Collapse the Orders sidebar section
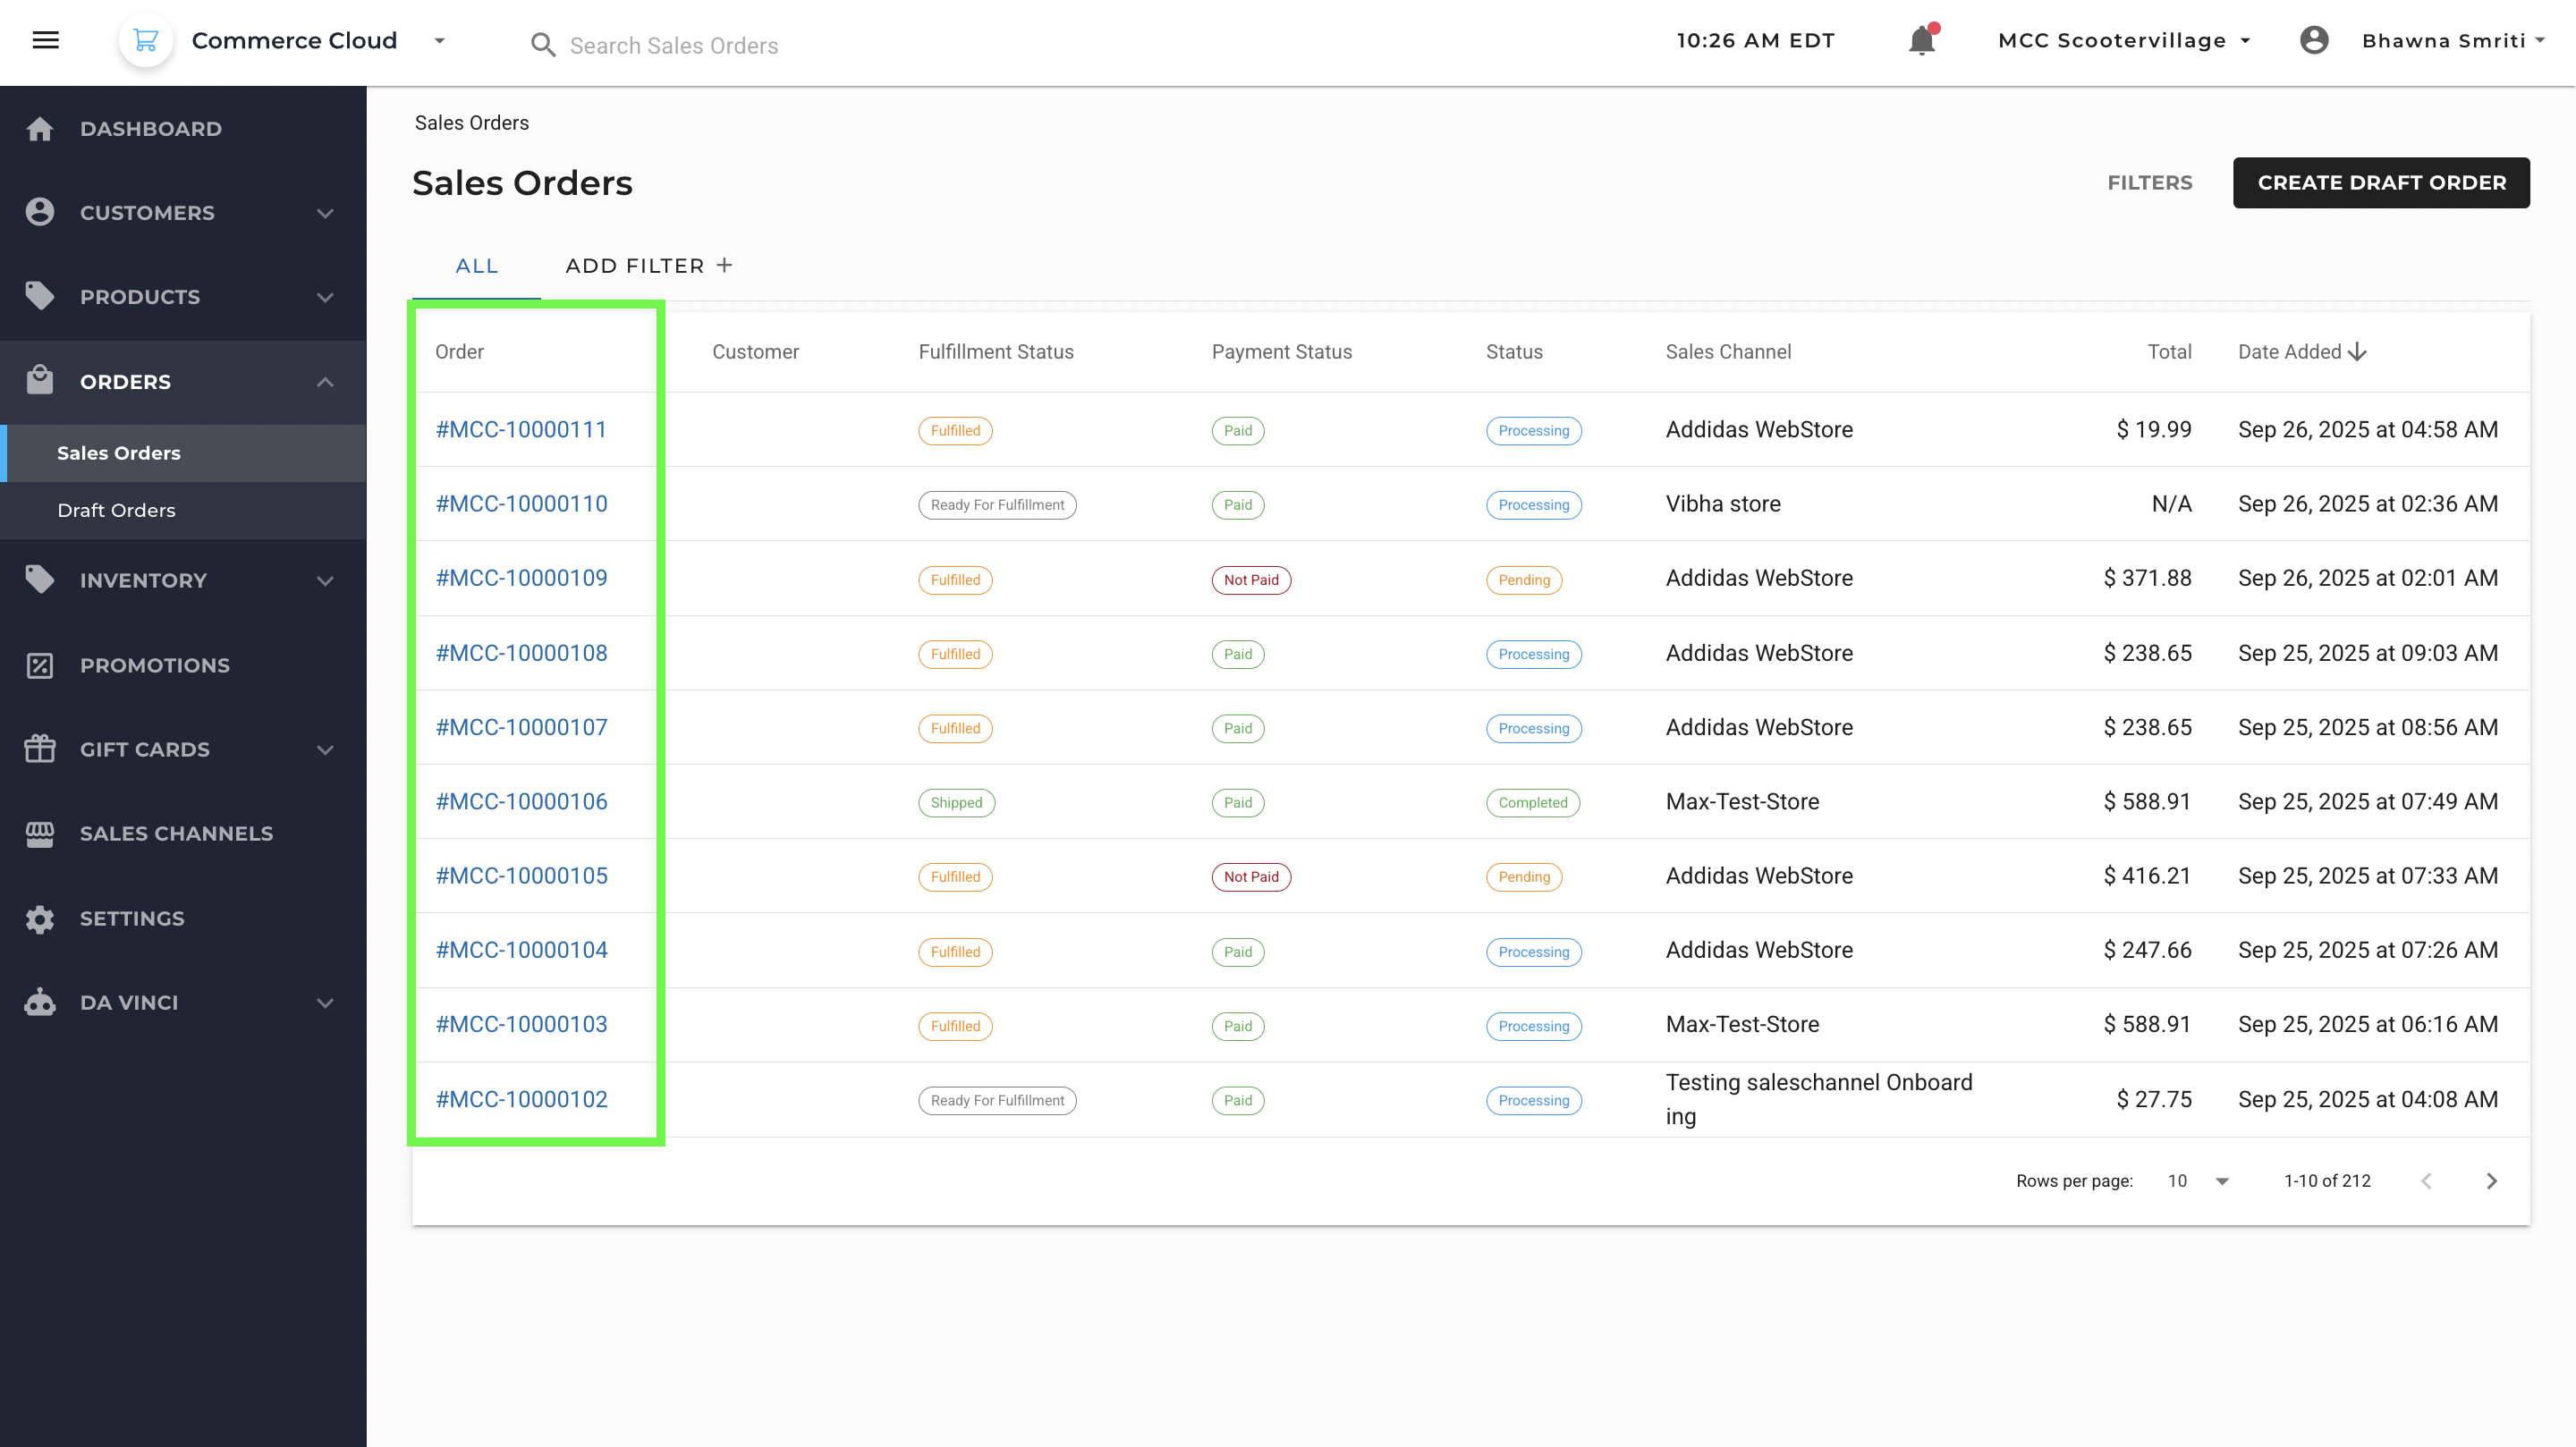The width and height of the screenshot is (2576, 1447). 325,382
